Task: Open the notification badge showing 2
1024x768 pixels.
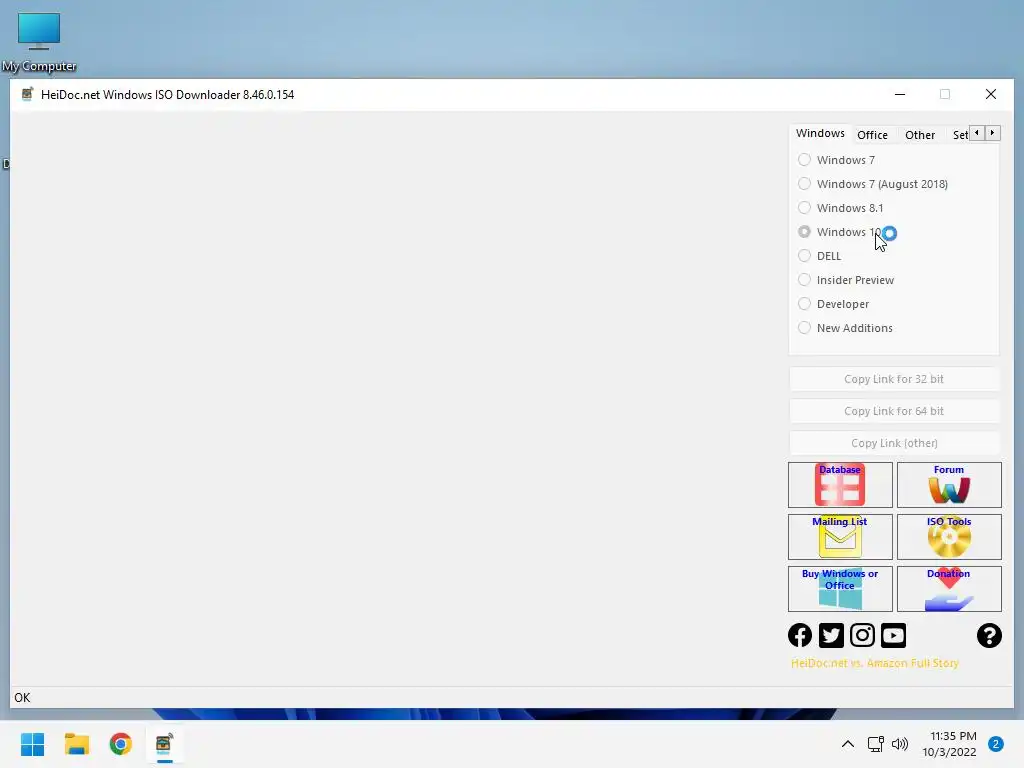Action: (996, 744)
